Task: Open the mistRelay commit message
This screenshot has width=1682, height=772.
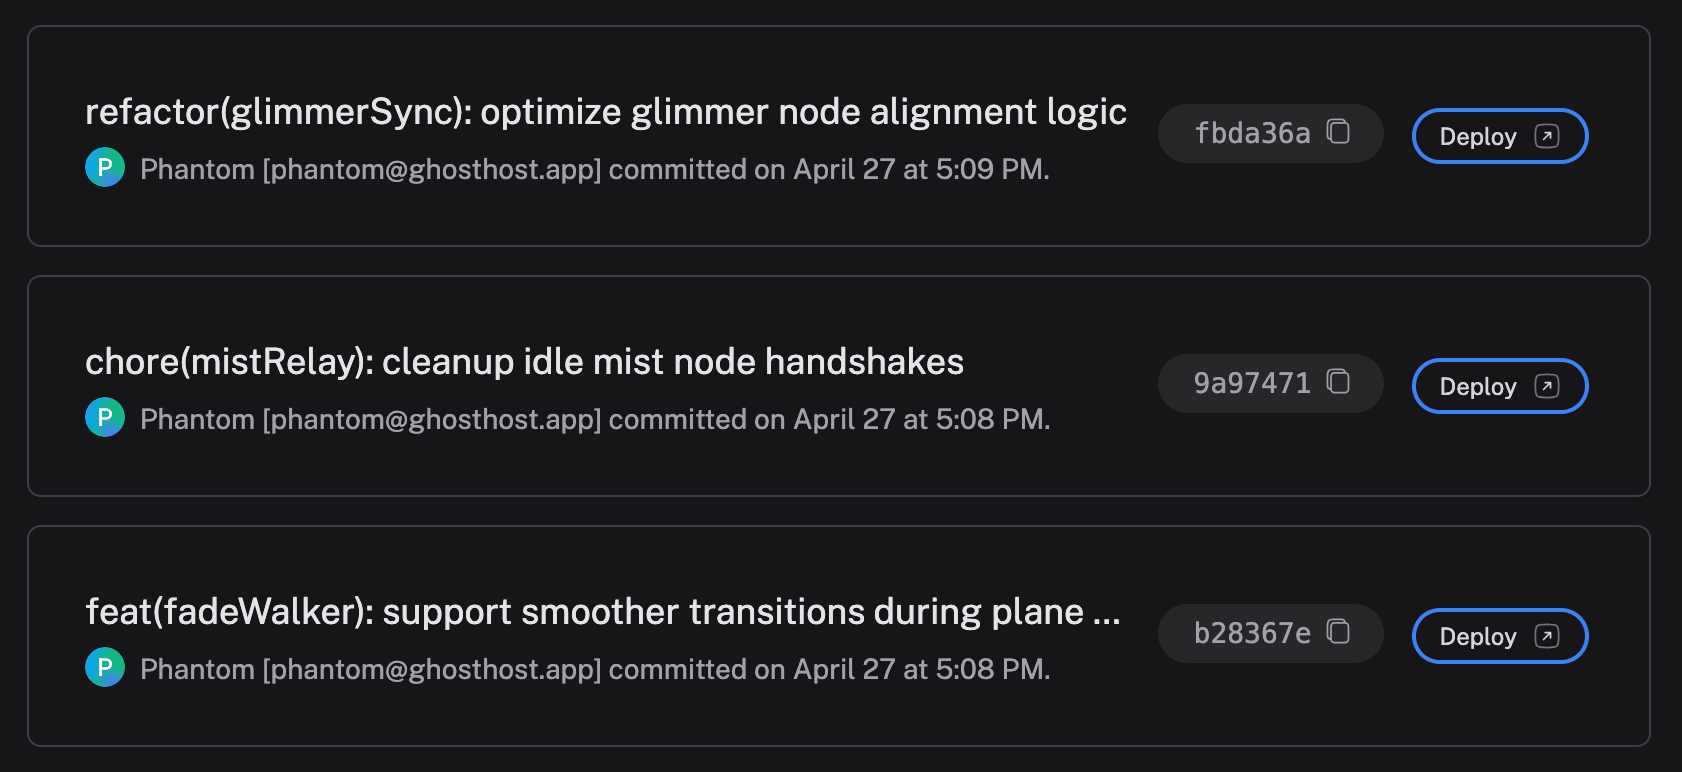Action: (524, 362)
